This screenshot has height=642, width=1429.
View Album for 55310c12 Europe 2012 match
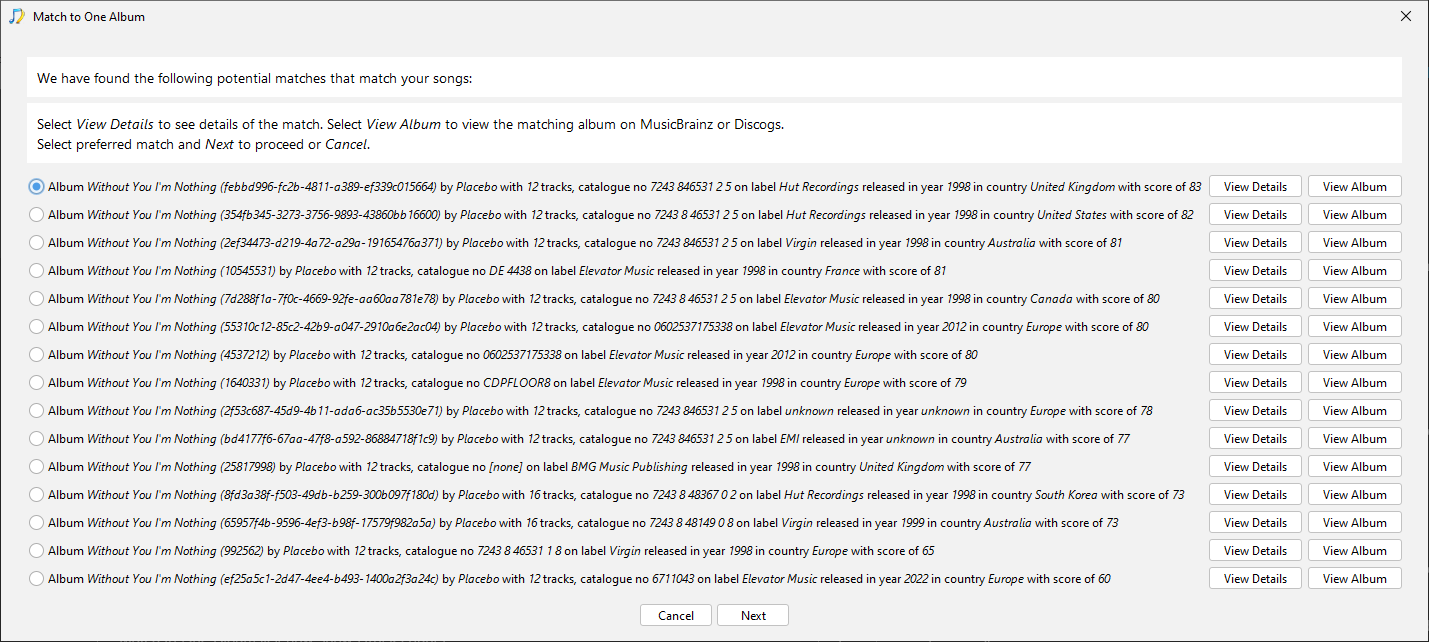click(x=1355, y=327)
